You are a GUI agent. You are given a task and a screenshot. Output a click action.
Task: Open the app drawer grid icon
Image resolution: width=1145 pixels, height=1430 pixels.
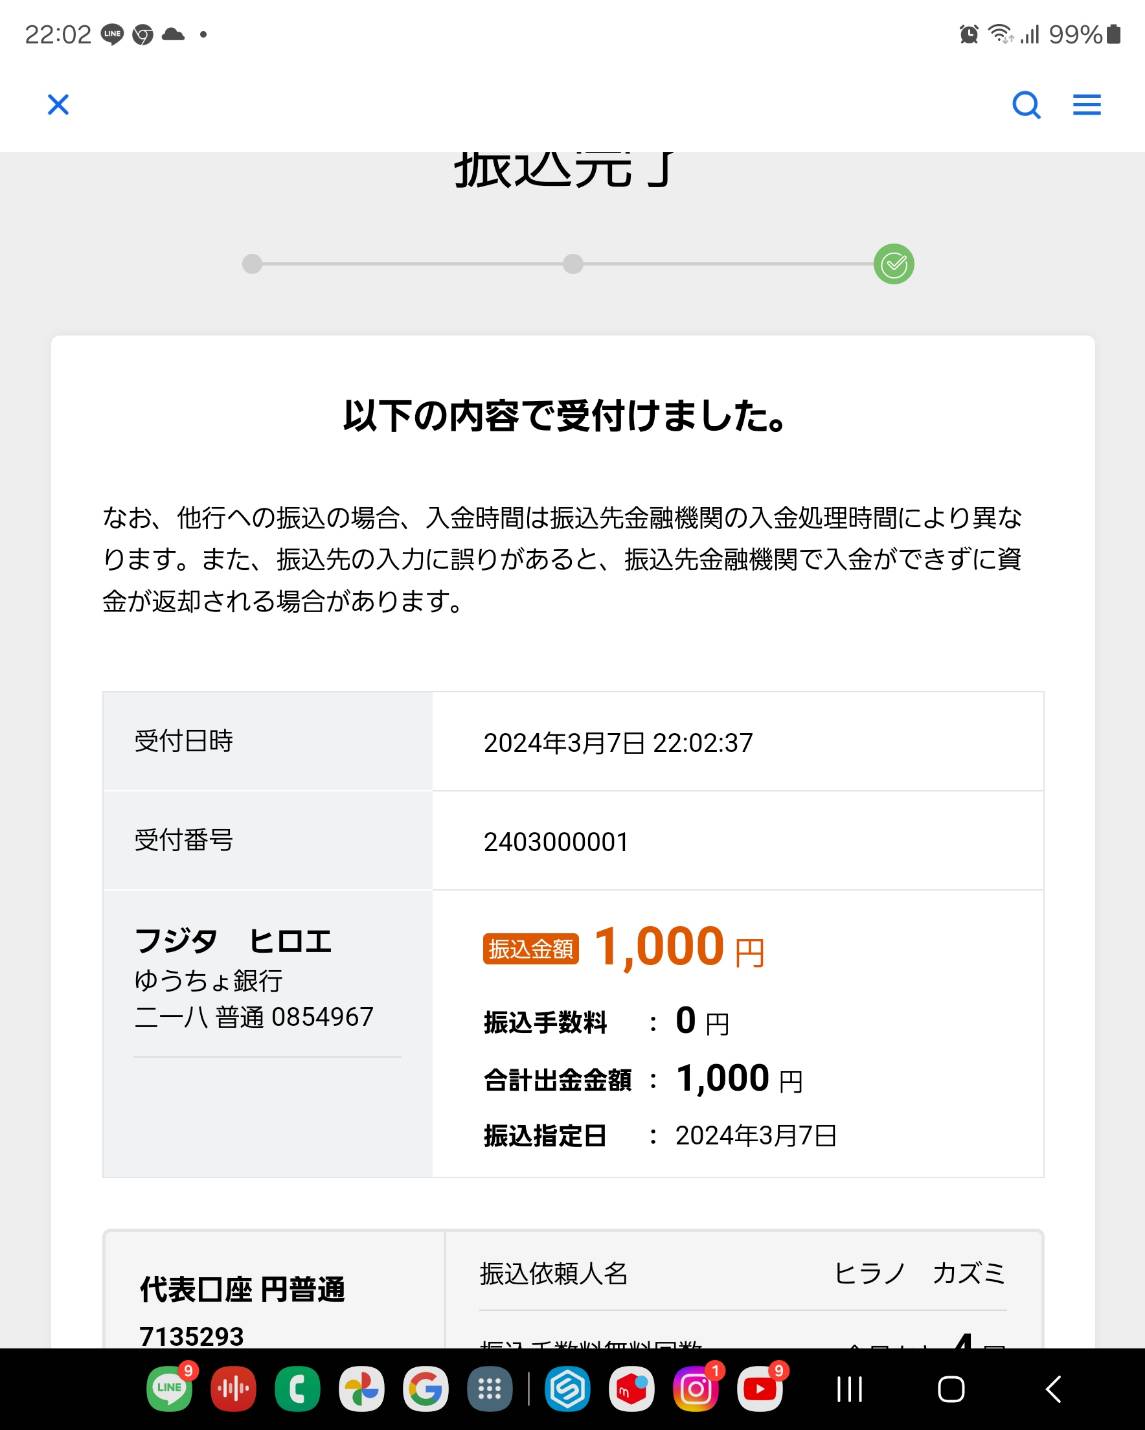489,1389
